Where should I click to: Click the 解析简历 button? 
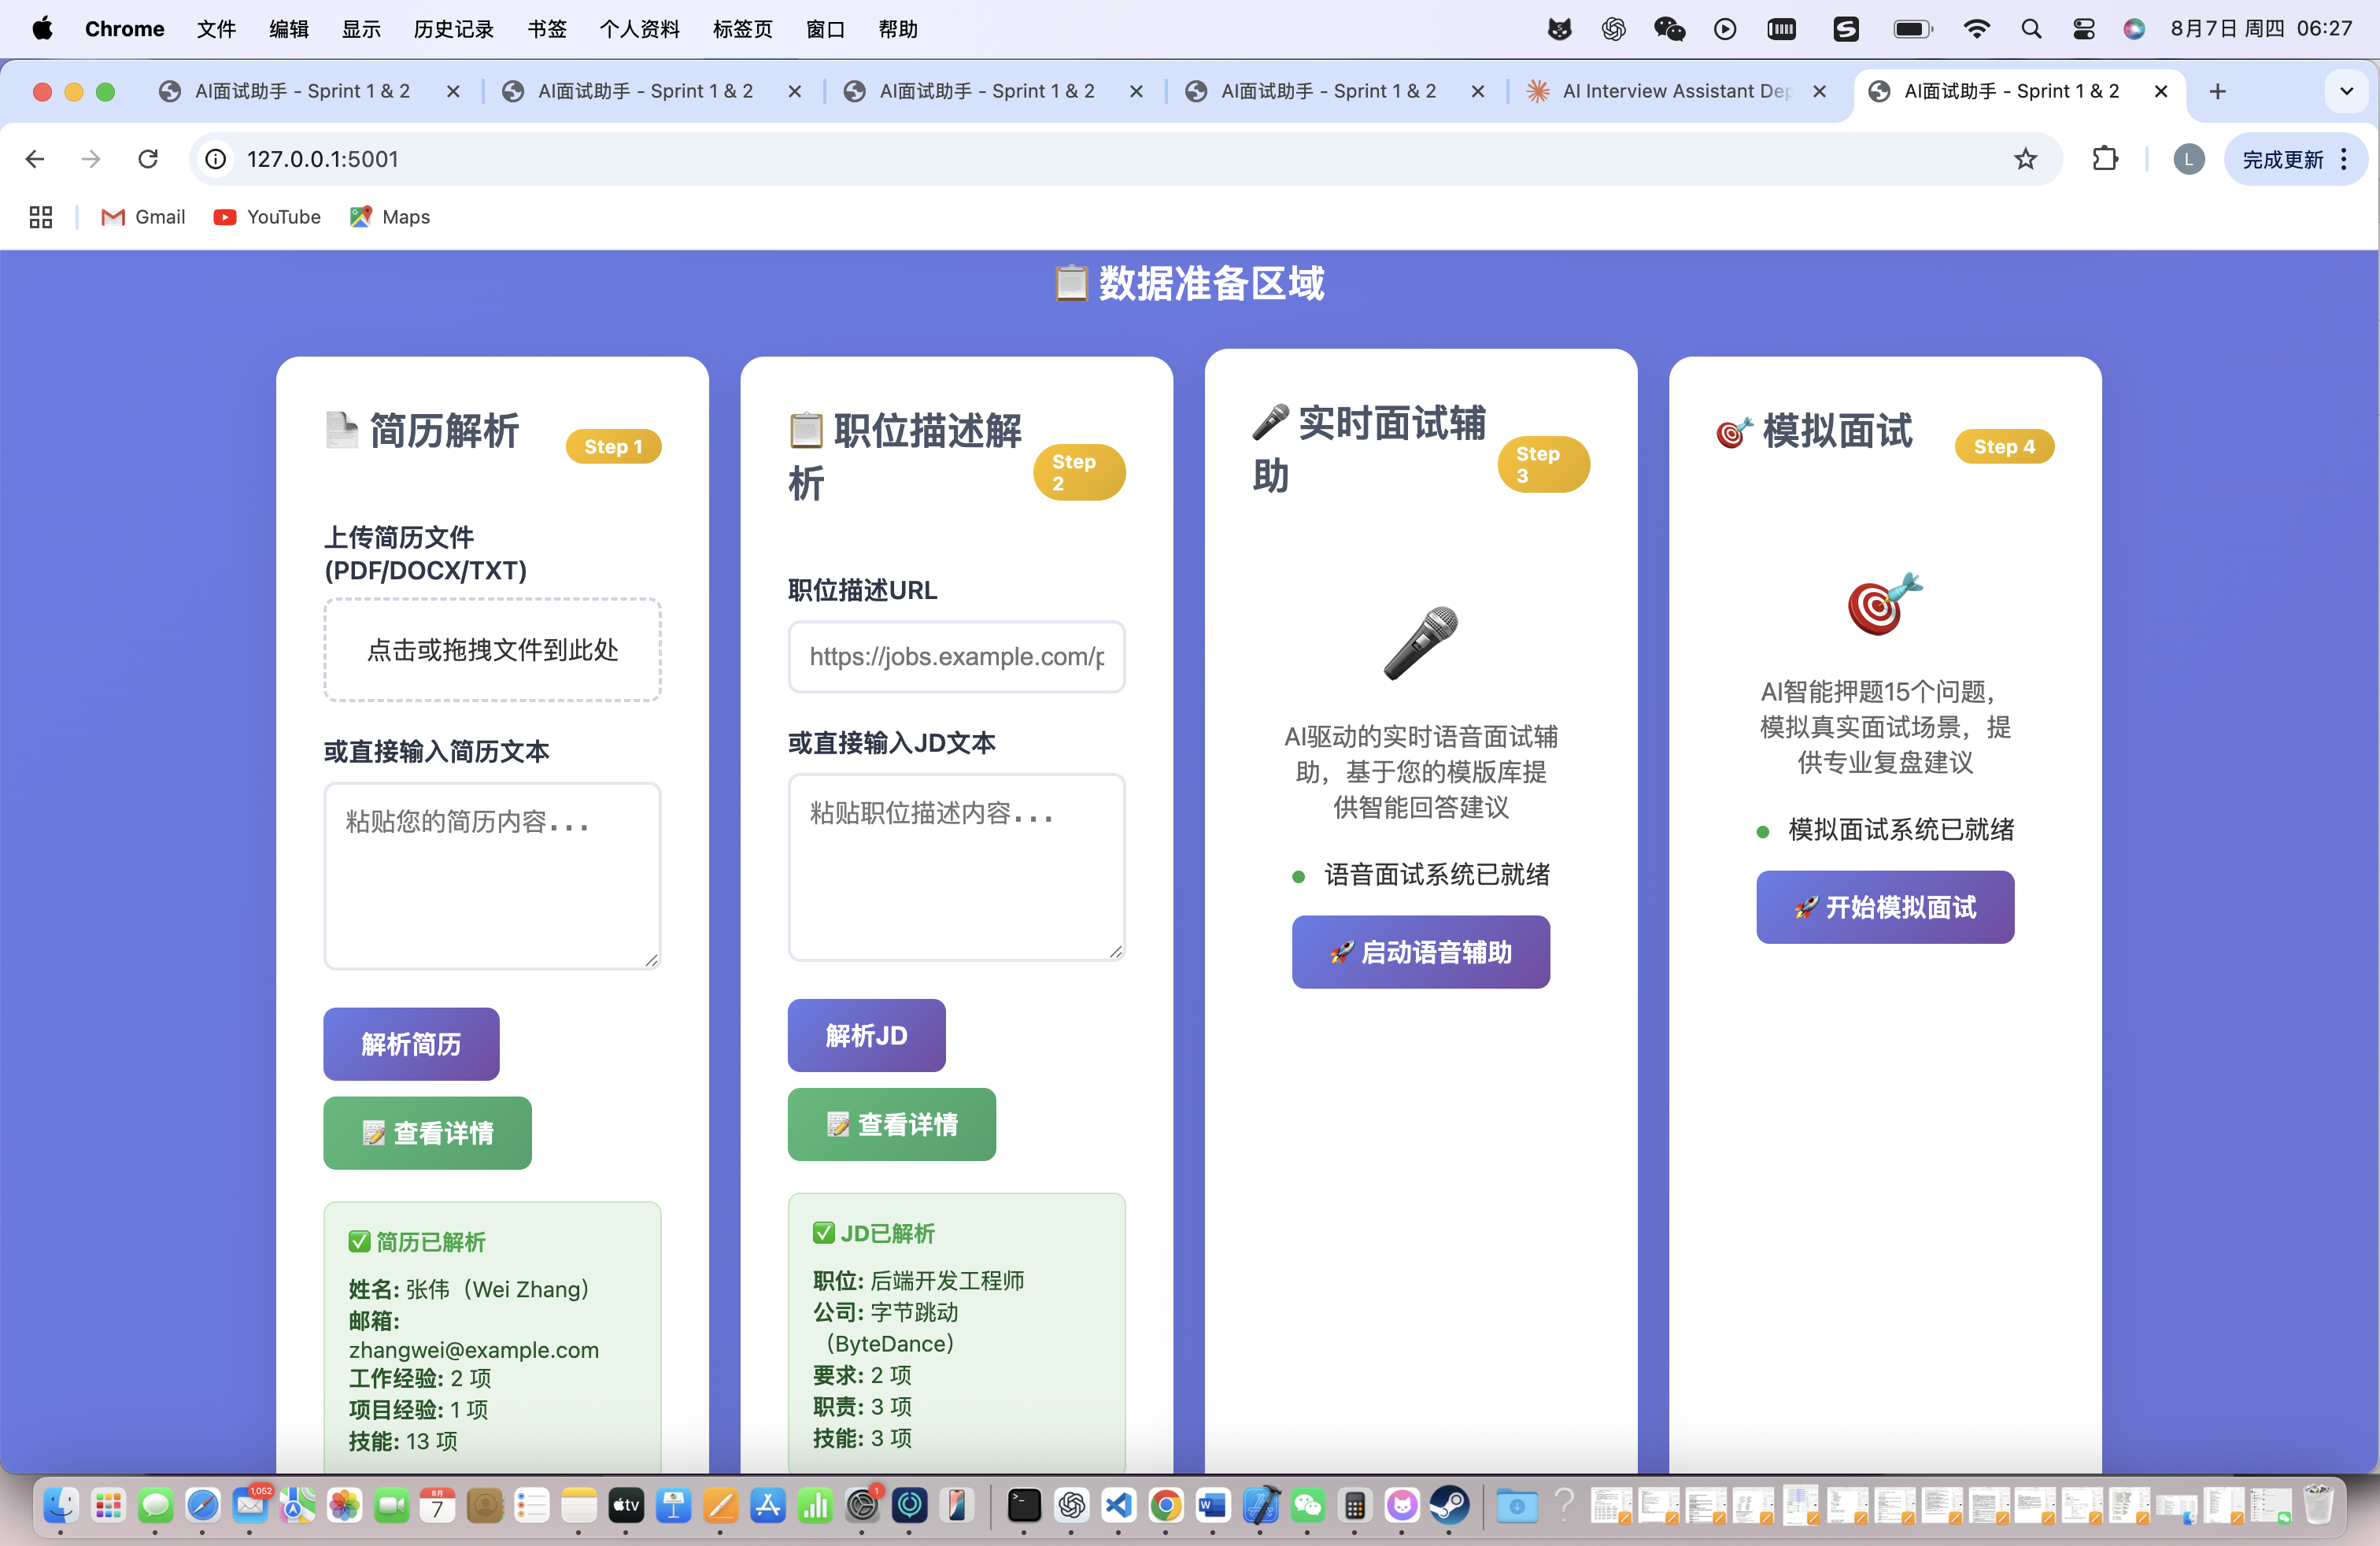click(411, 1043)
